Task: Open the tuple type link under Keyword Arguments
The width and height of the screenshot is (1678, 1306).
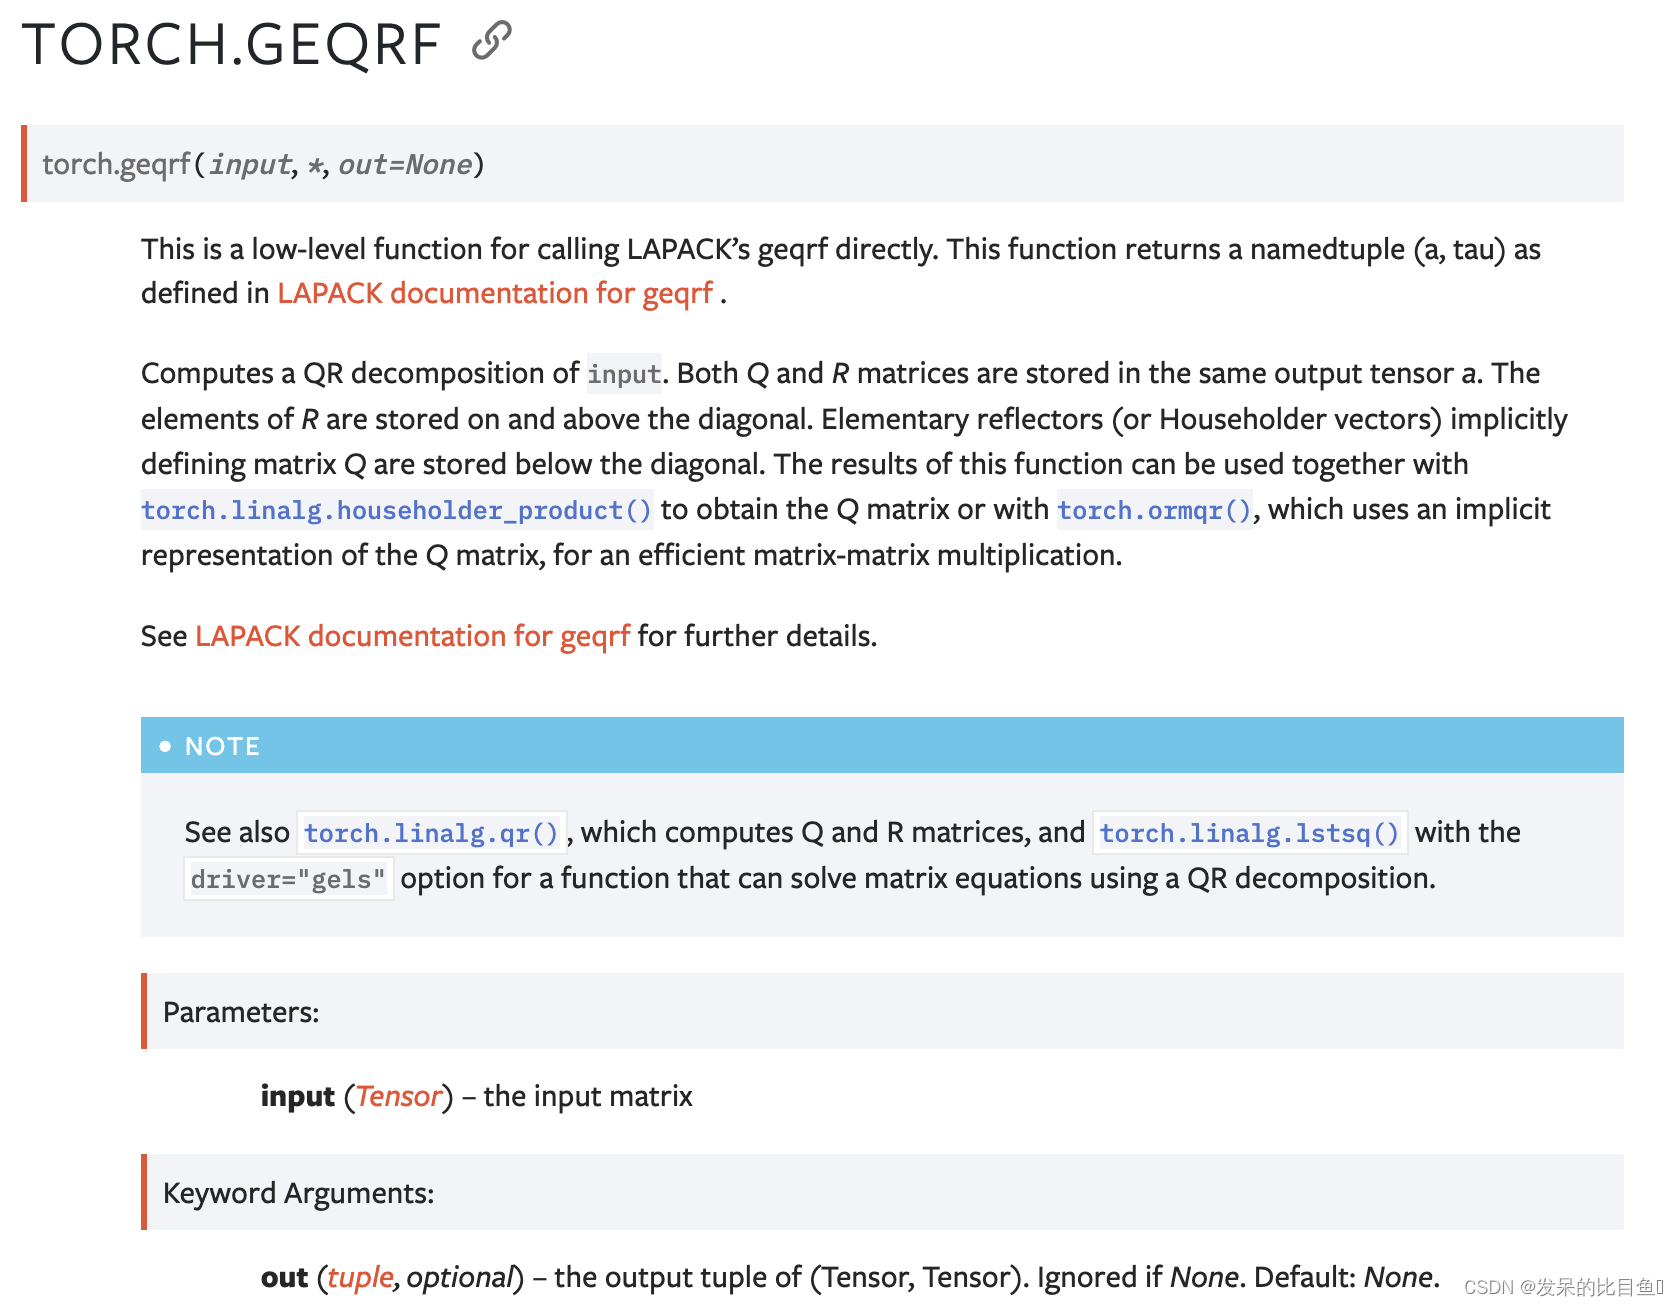Action: pyautogui.click(x=358, y=1277)
